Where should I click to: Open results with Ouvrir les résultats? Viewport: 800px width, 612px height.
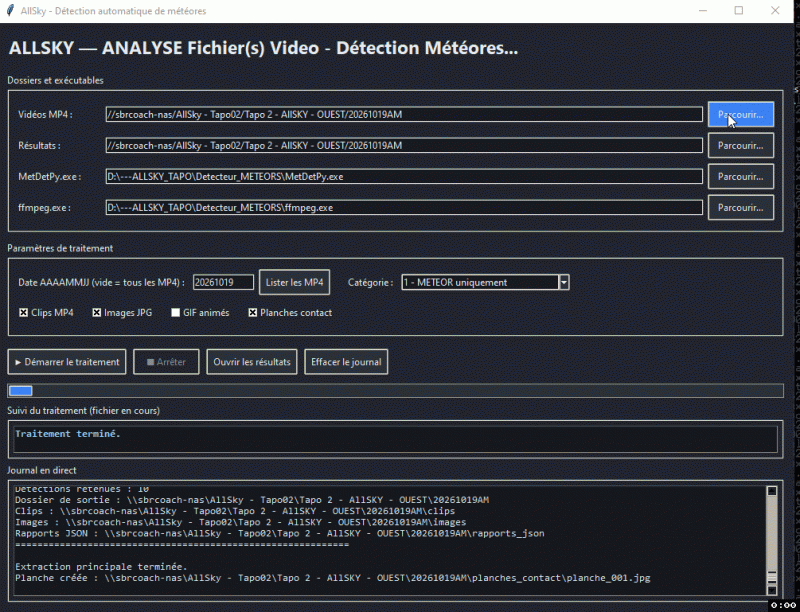tap(252, 362)
